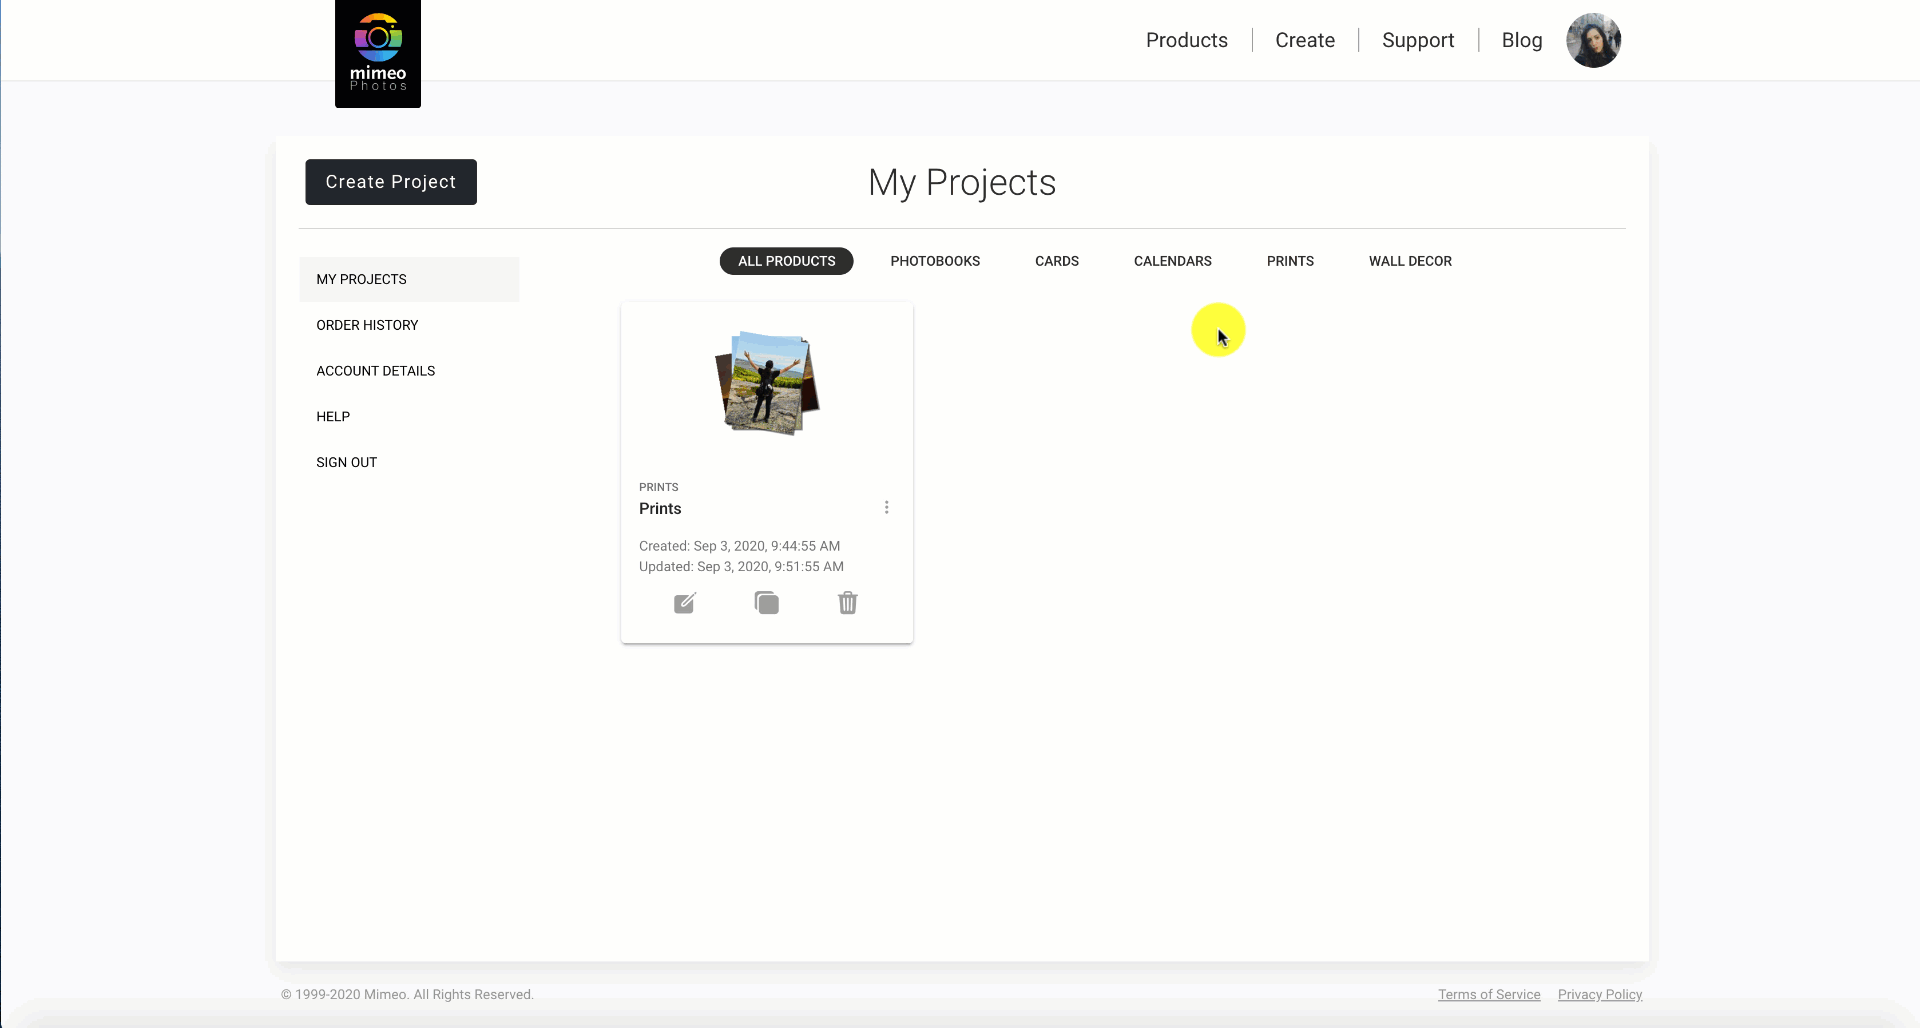Click the My Projects page heading
Screen dimensions: 1920x1028
962,183
